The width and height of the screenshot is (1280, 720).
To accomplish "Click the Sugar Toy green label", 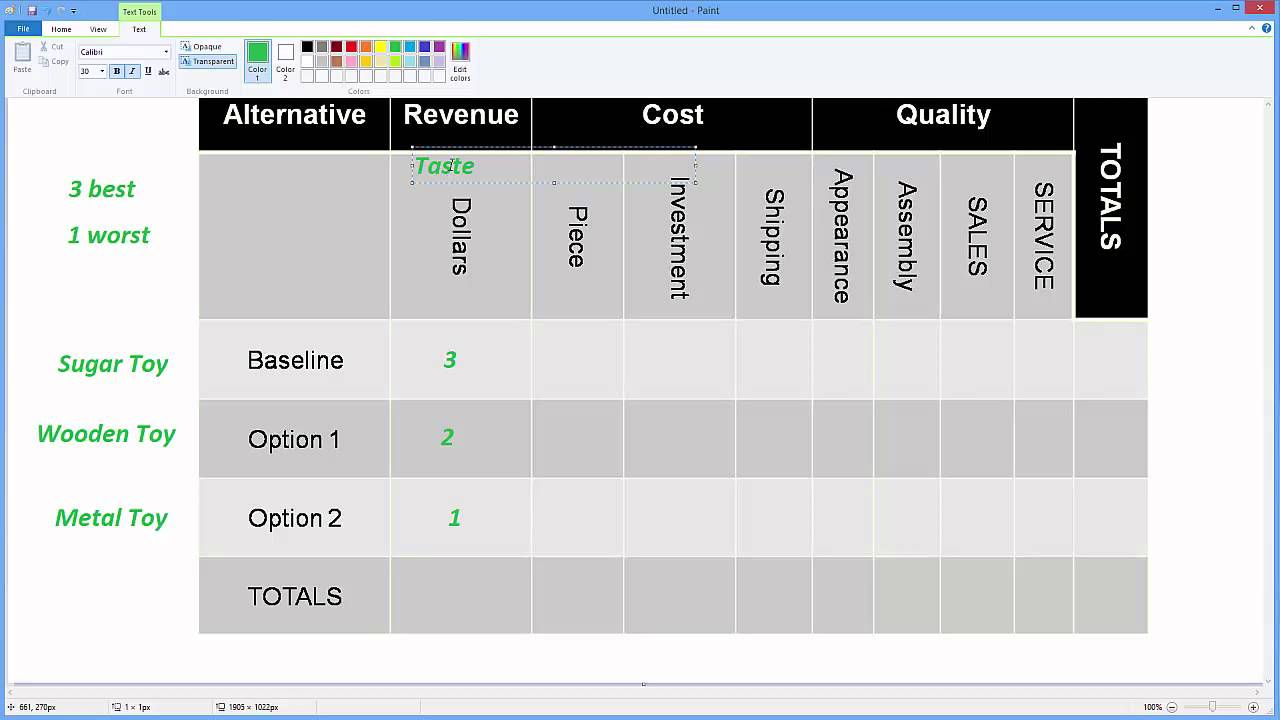I will click(113, 363).
